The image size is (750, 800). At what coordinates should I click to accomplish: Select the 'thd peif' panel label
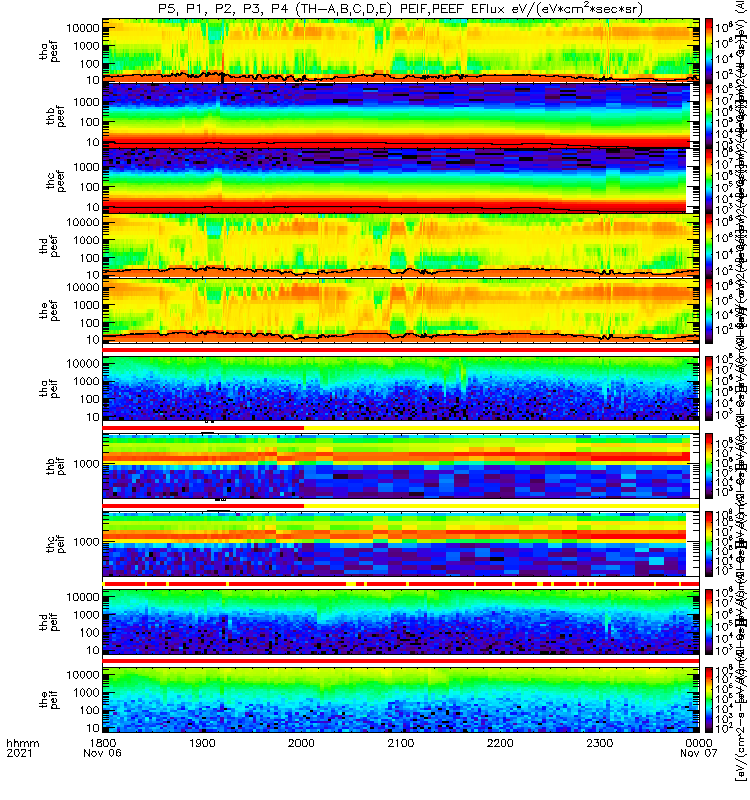coord(49,622)
